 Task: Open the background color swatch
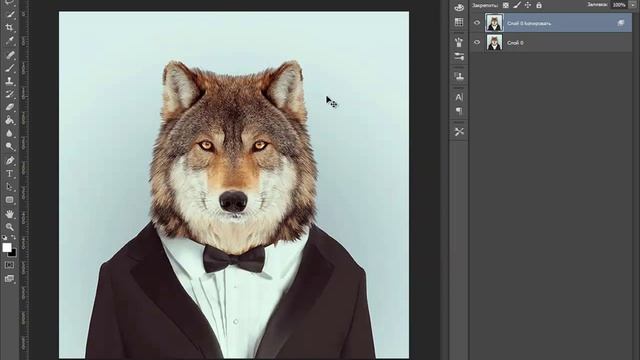tap(13, 253)
